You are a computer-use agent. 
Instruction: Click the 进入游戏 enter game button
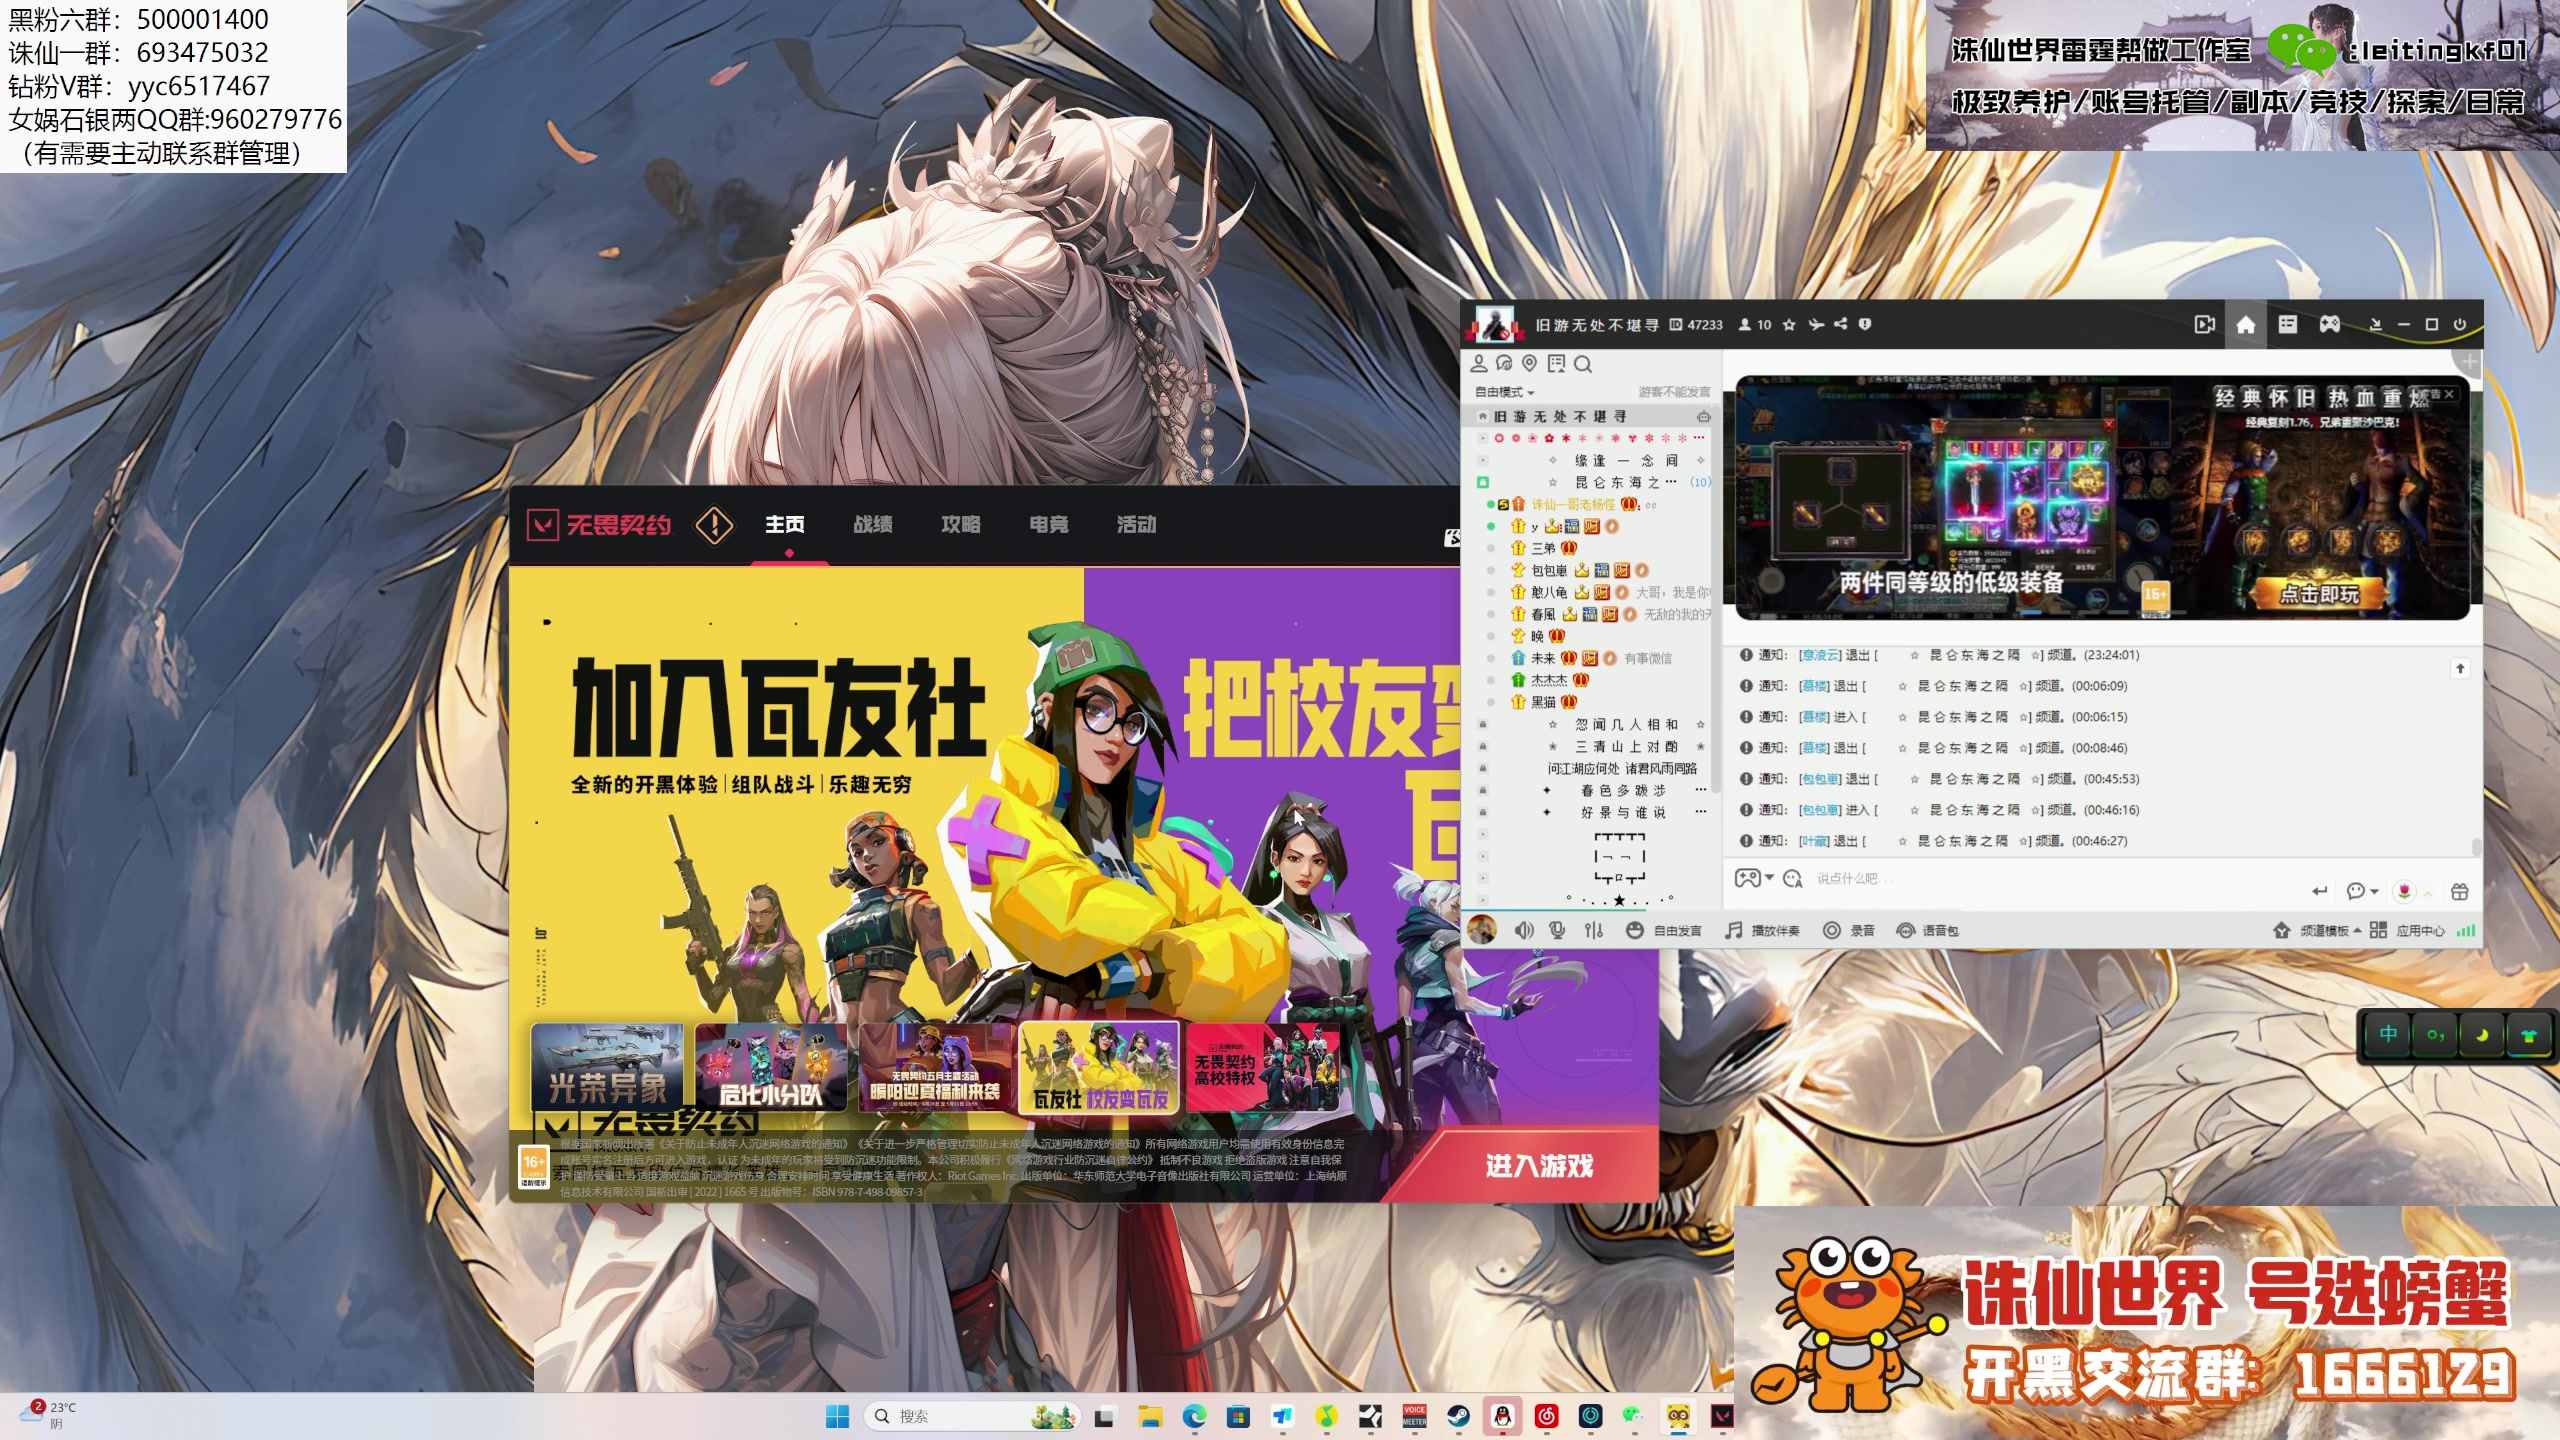pyautogui.click(x=1538, y=1166)
